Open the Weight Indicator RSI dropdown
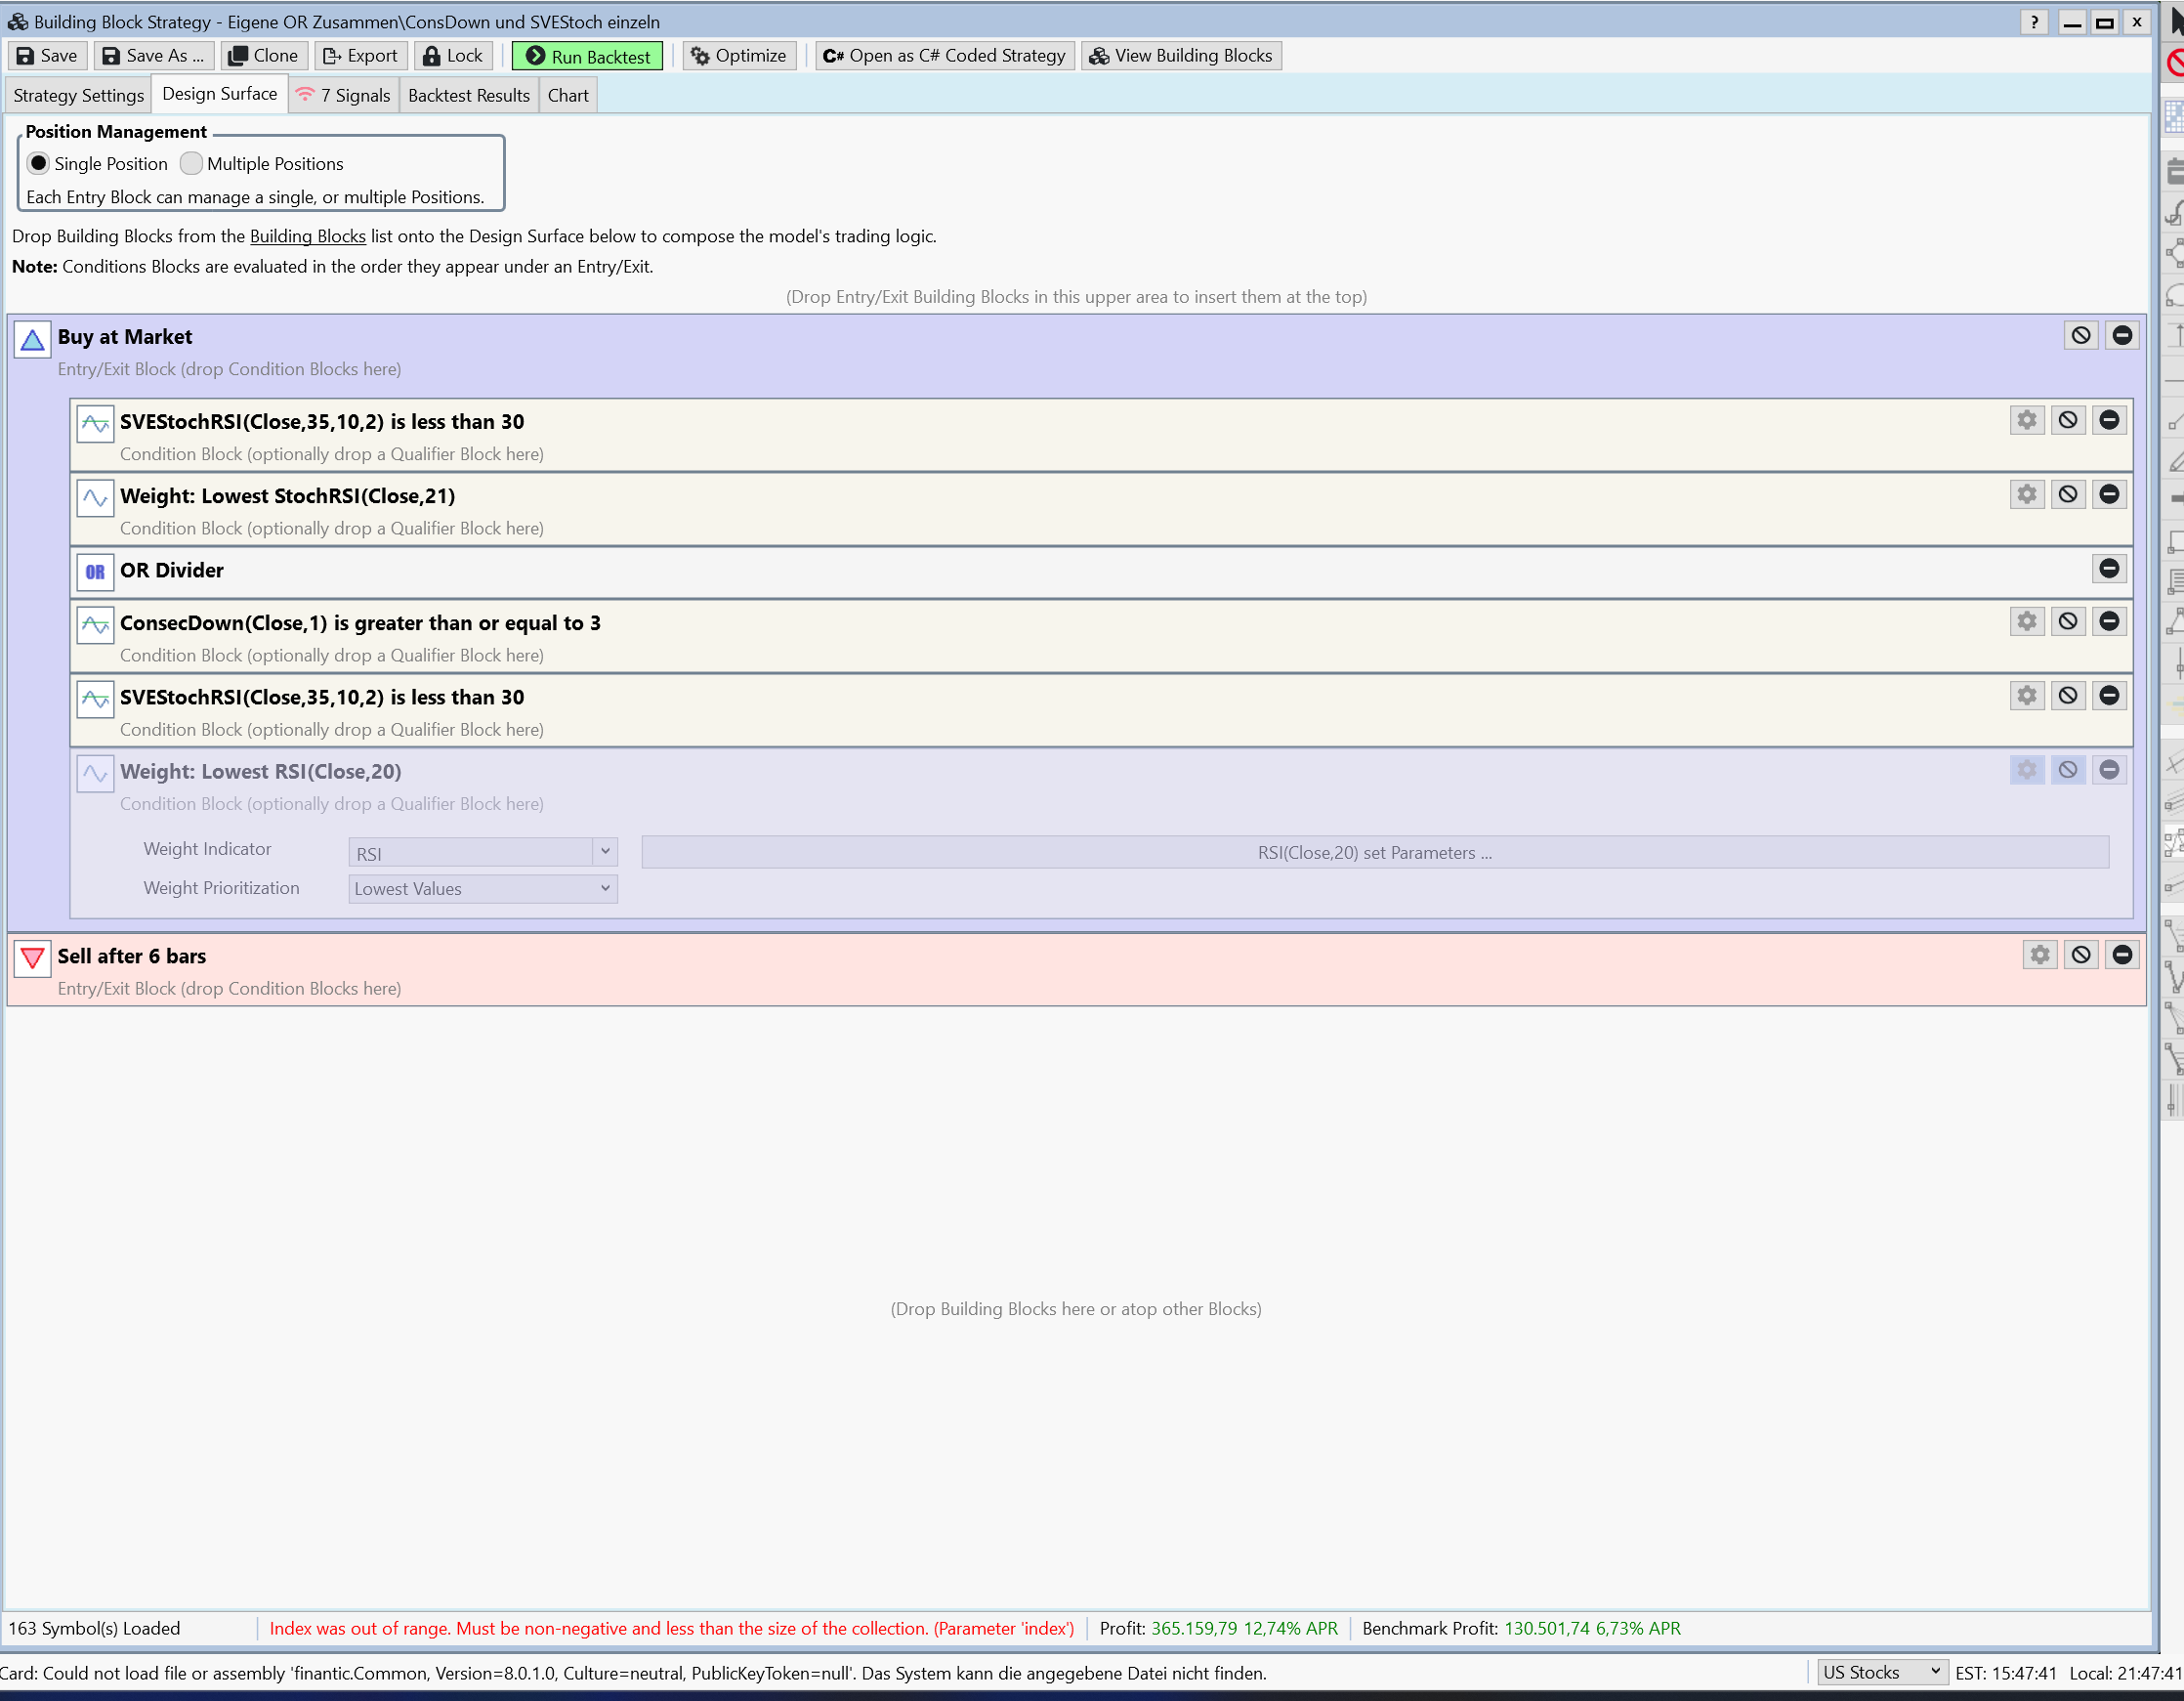Image resolution: width=2184 pixels, height=1701 pixels. point(483,852)
